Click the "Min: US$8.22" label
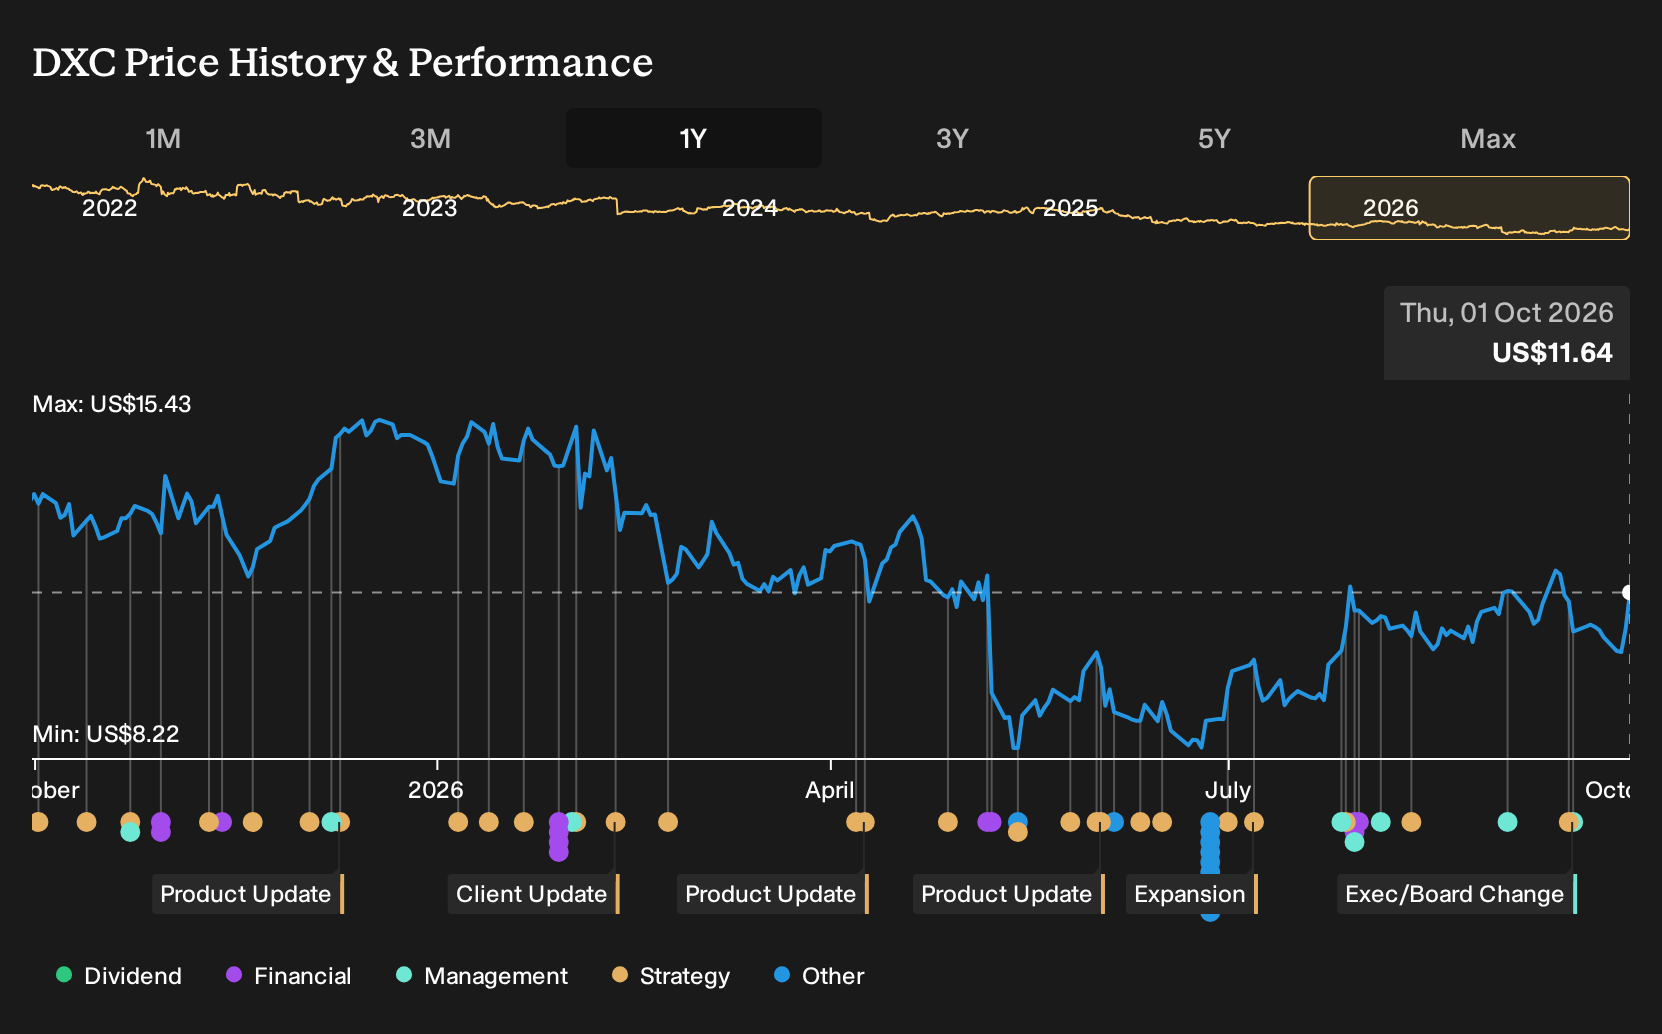The width and height of the screenshot is (1662, 1034). (x=106, y=734)
